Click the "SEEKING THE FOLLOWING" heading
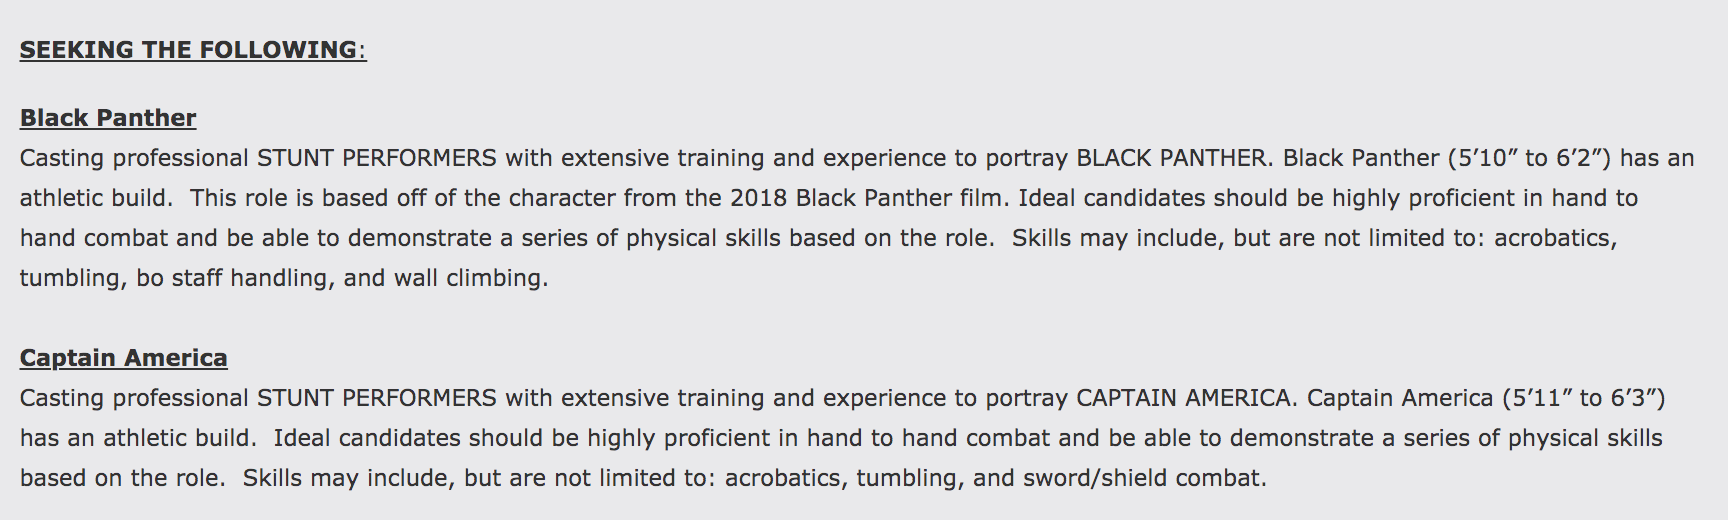 point(188,50)
